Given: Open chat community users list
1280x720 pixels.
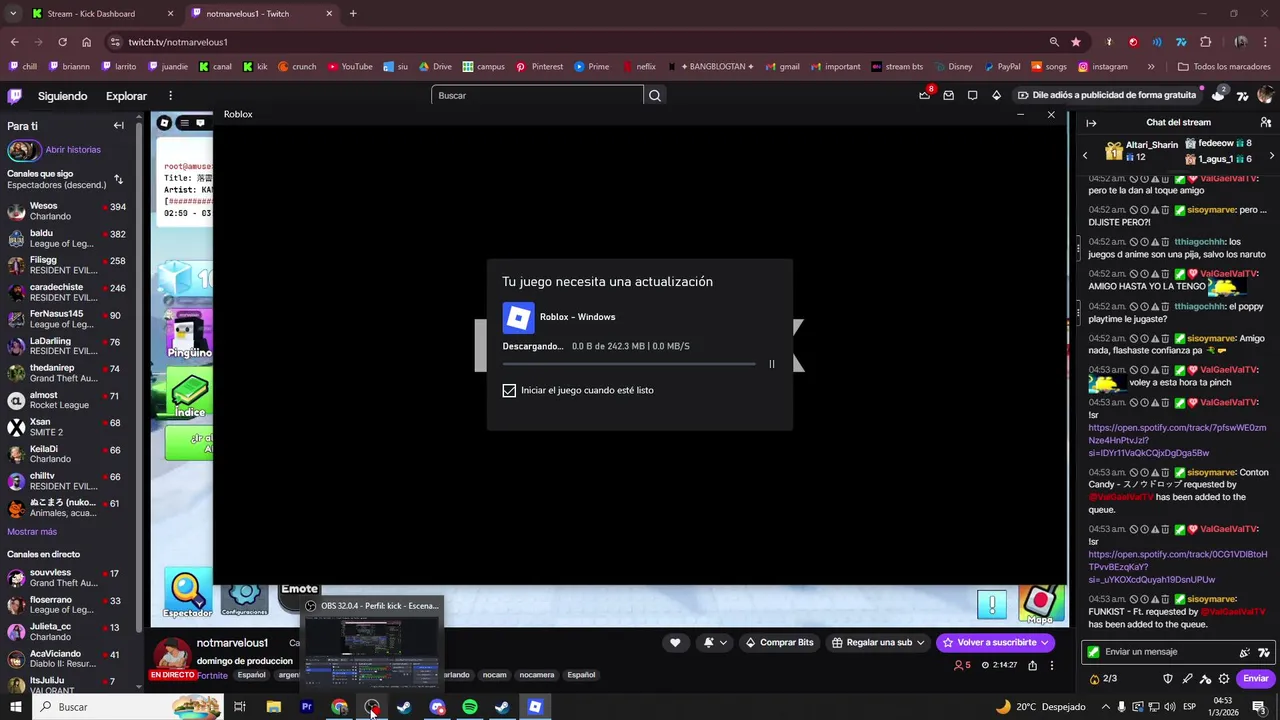Looking at the screenshot, I should click(1265, 122).
